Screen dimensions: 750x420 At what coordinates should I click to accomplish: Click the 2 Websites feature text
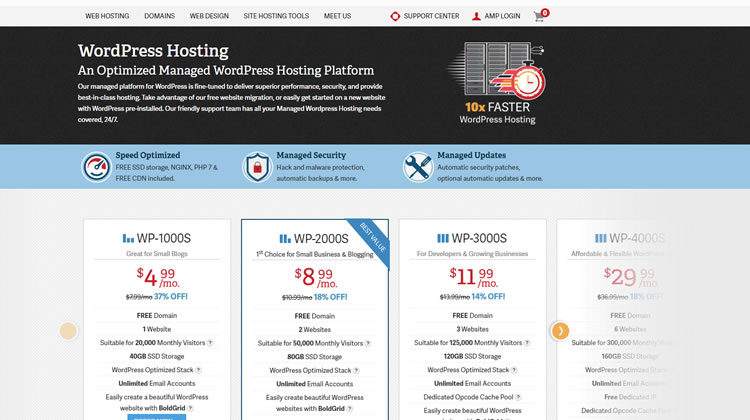314,330
